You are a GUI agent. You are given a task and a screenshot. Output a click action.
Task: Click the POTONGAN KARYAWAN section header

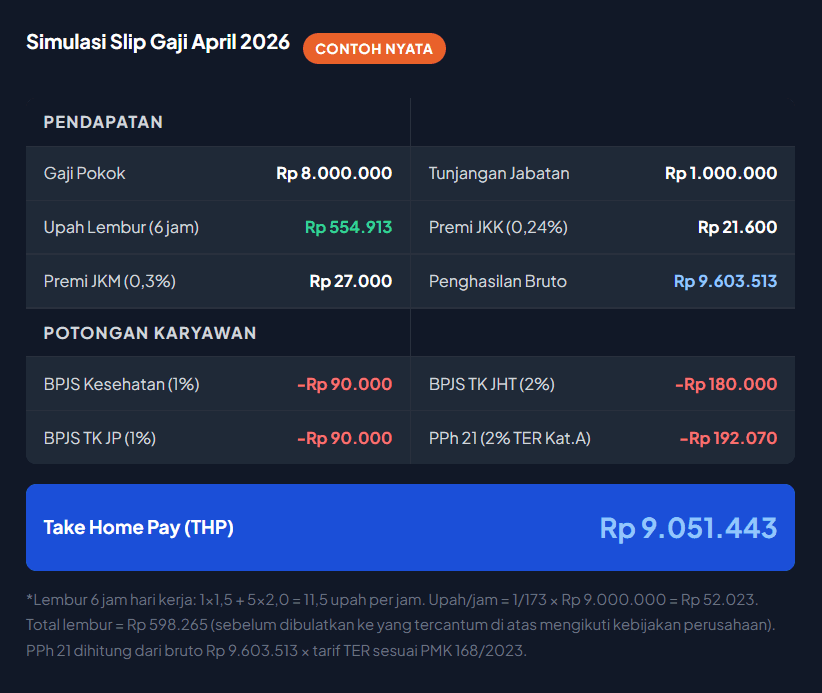(x=150, y=333)
